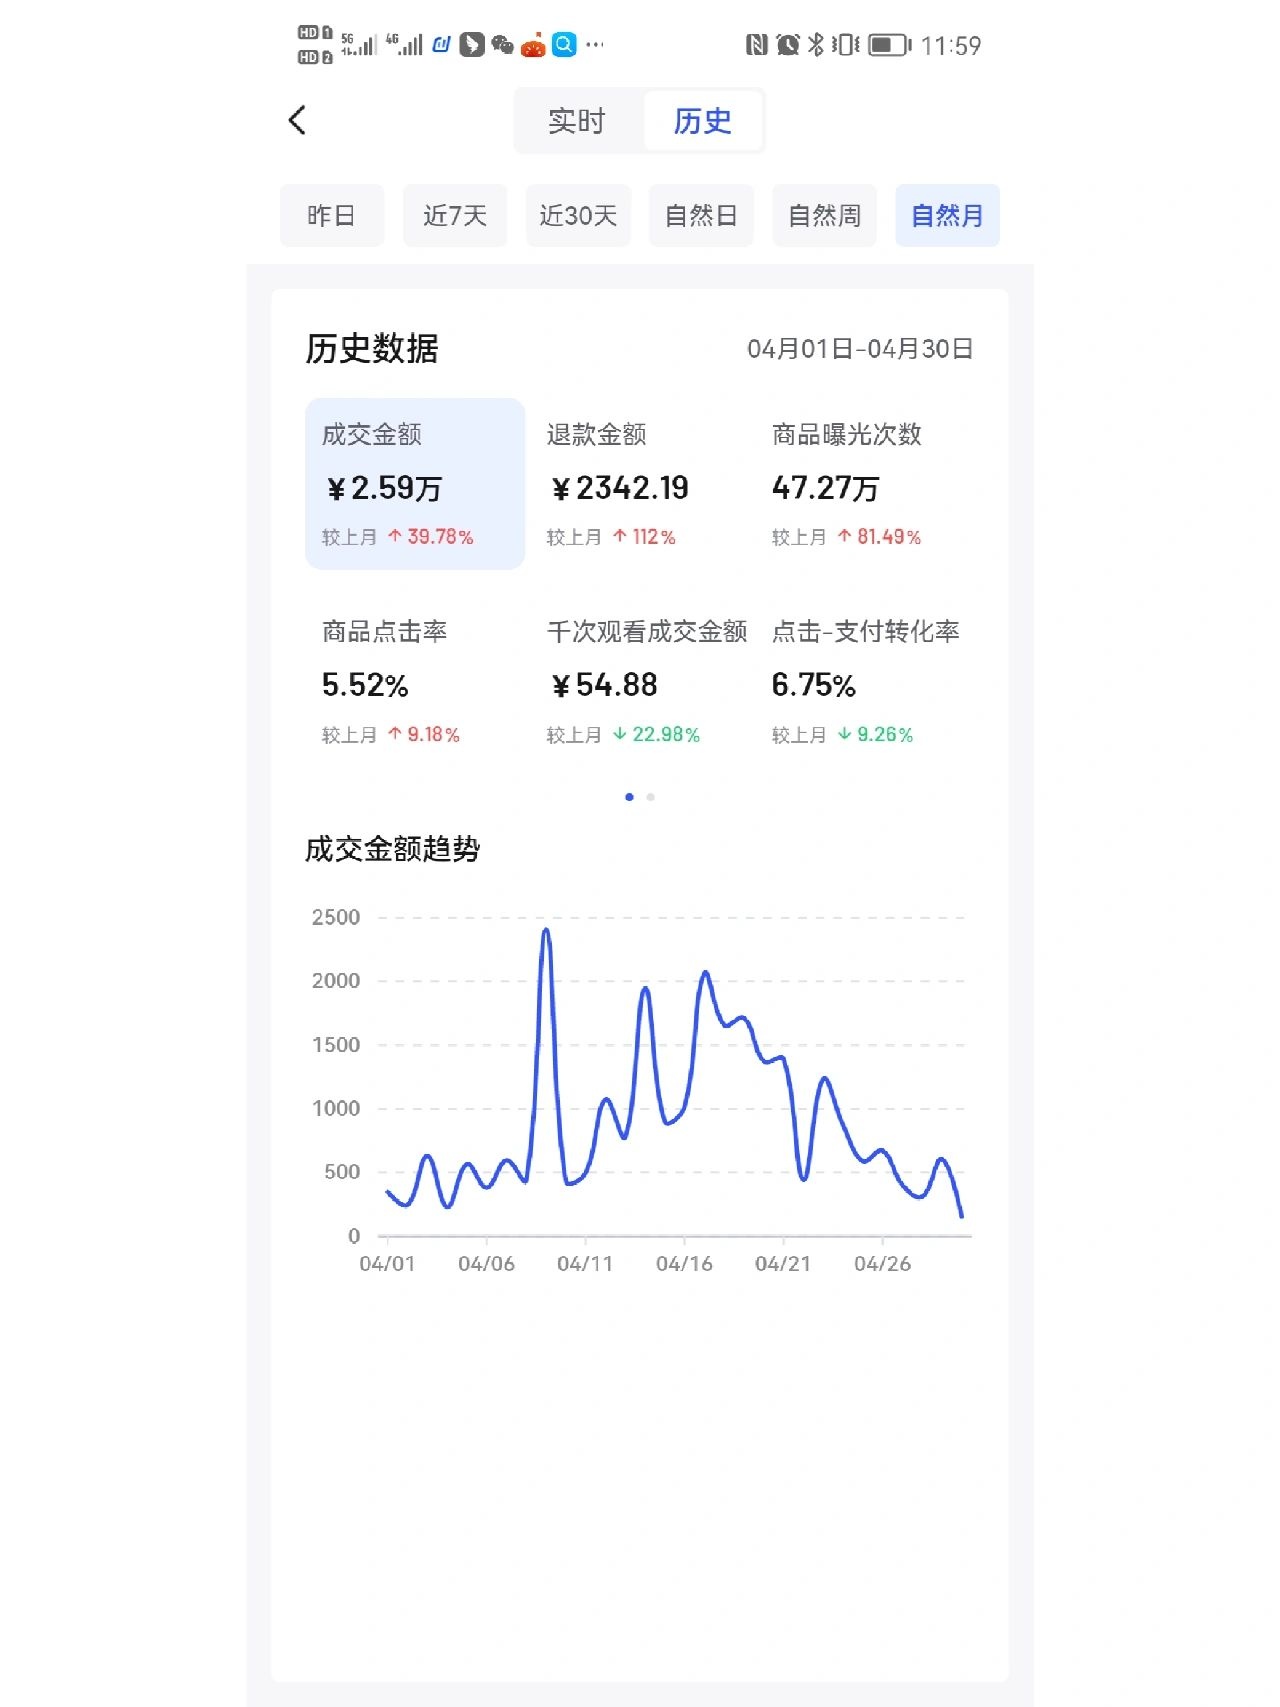Tap the Bluetooth icon in status bar
The width and height of the screenshot is (1280, 1707).
(816, 44)
